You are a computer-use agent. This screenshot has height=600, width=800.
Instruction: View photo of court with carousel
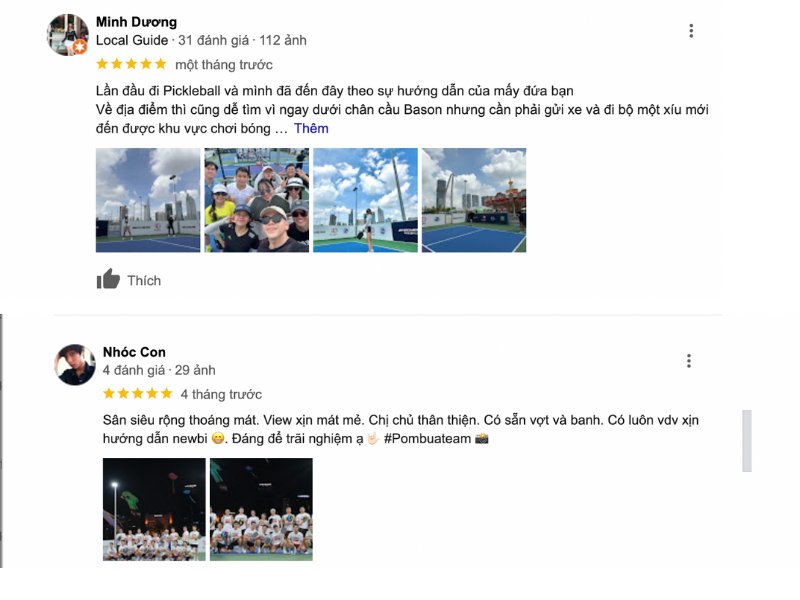[474, 200]
